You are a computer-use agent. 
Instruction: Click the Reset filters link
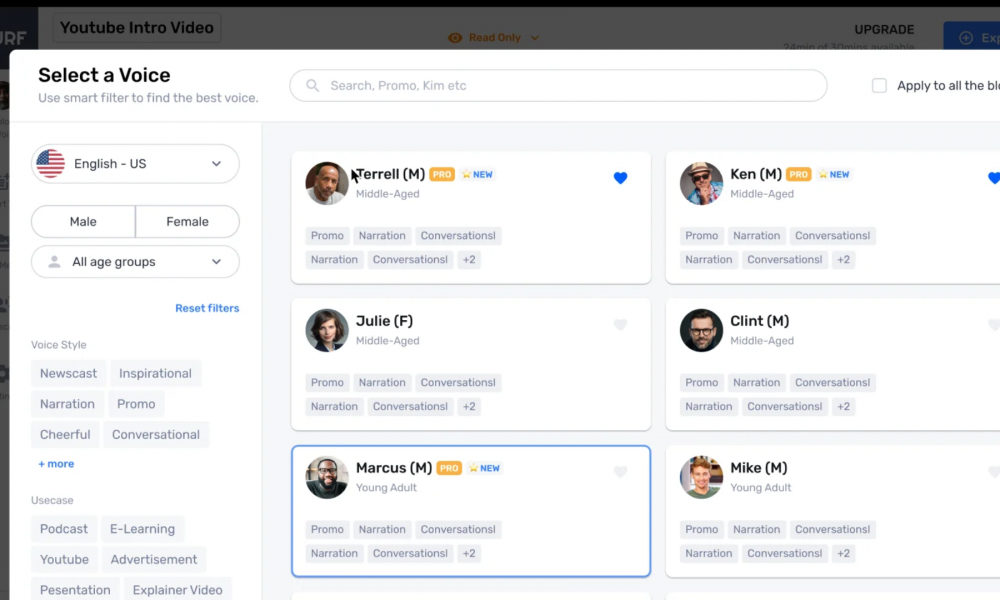coord(207,308)
